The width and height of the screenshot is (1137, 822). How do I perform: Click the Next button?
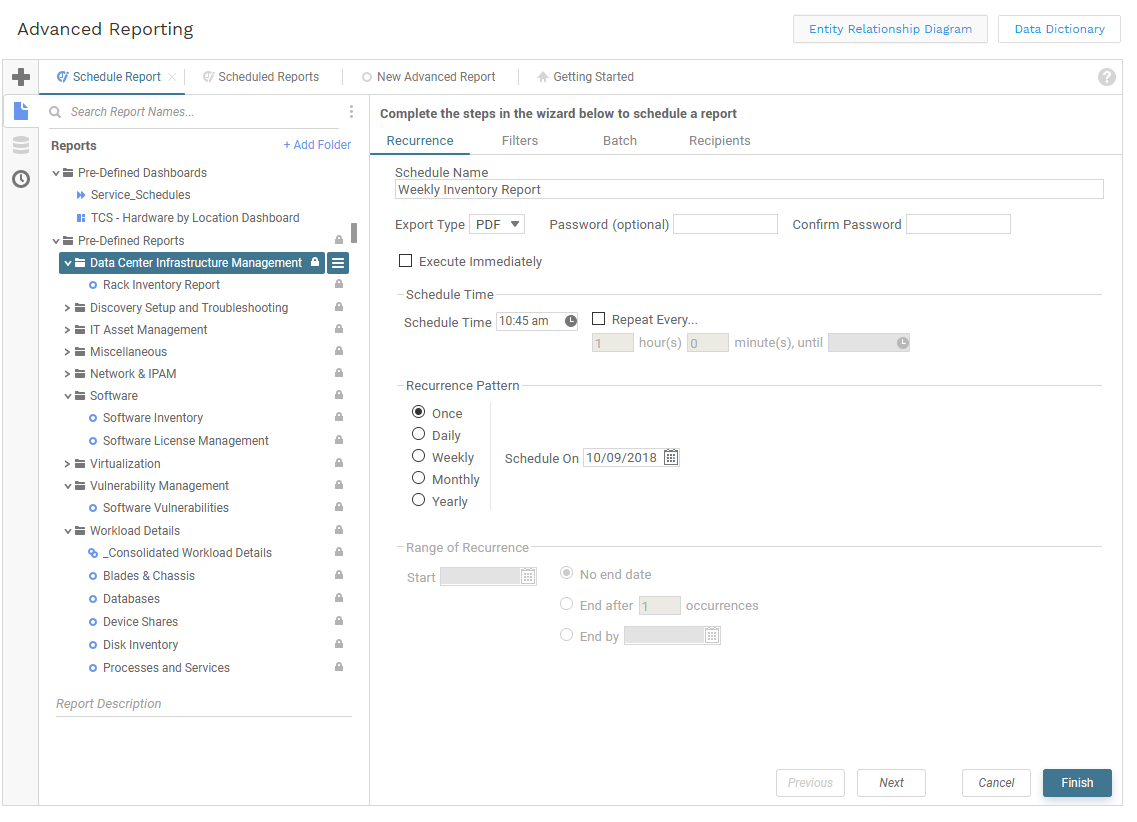coord(891,783)
